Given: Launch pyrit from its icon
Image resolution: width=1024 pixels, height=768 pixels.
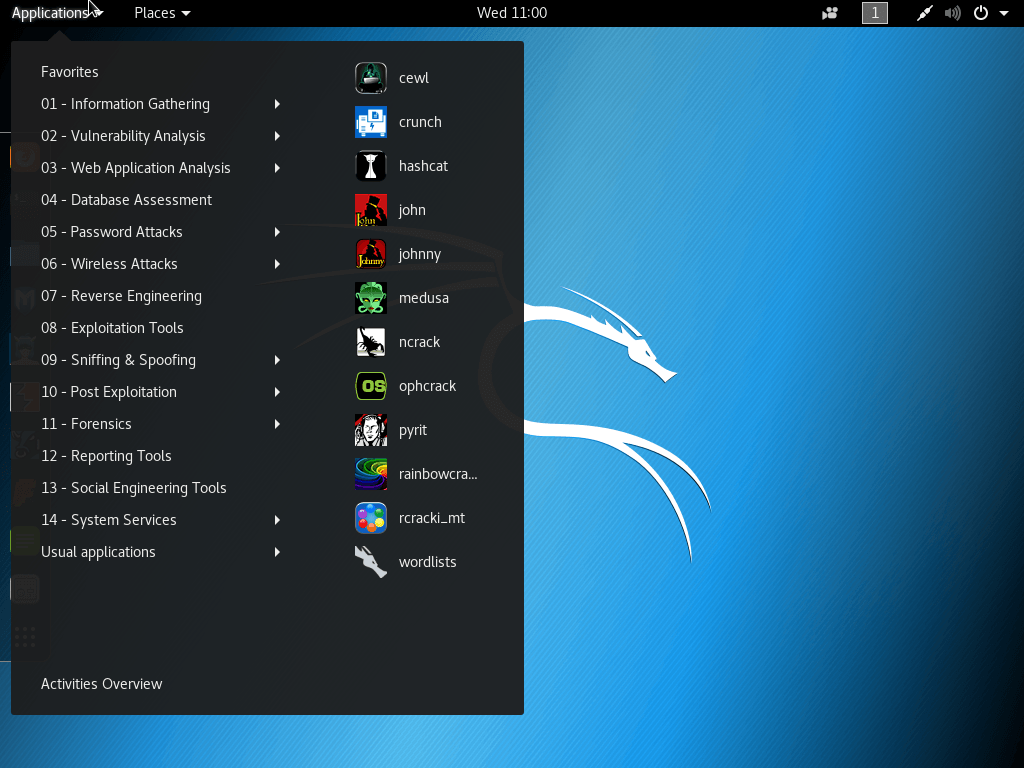Looking at the screenshot, I should click(x=370, y=430).
